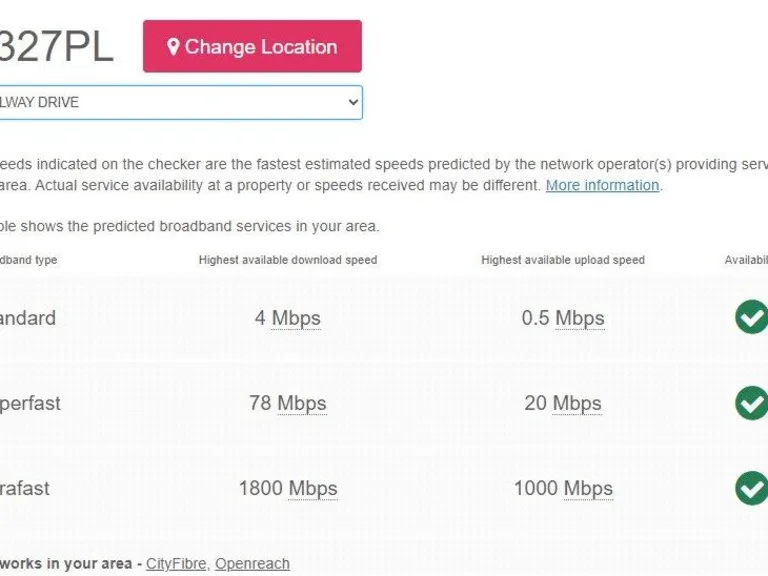
Task: Click the Standard broadband type row label
Action: coord(27,318)
